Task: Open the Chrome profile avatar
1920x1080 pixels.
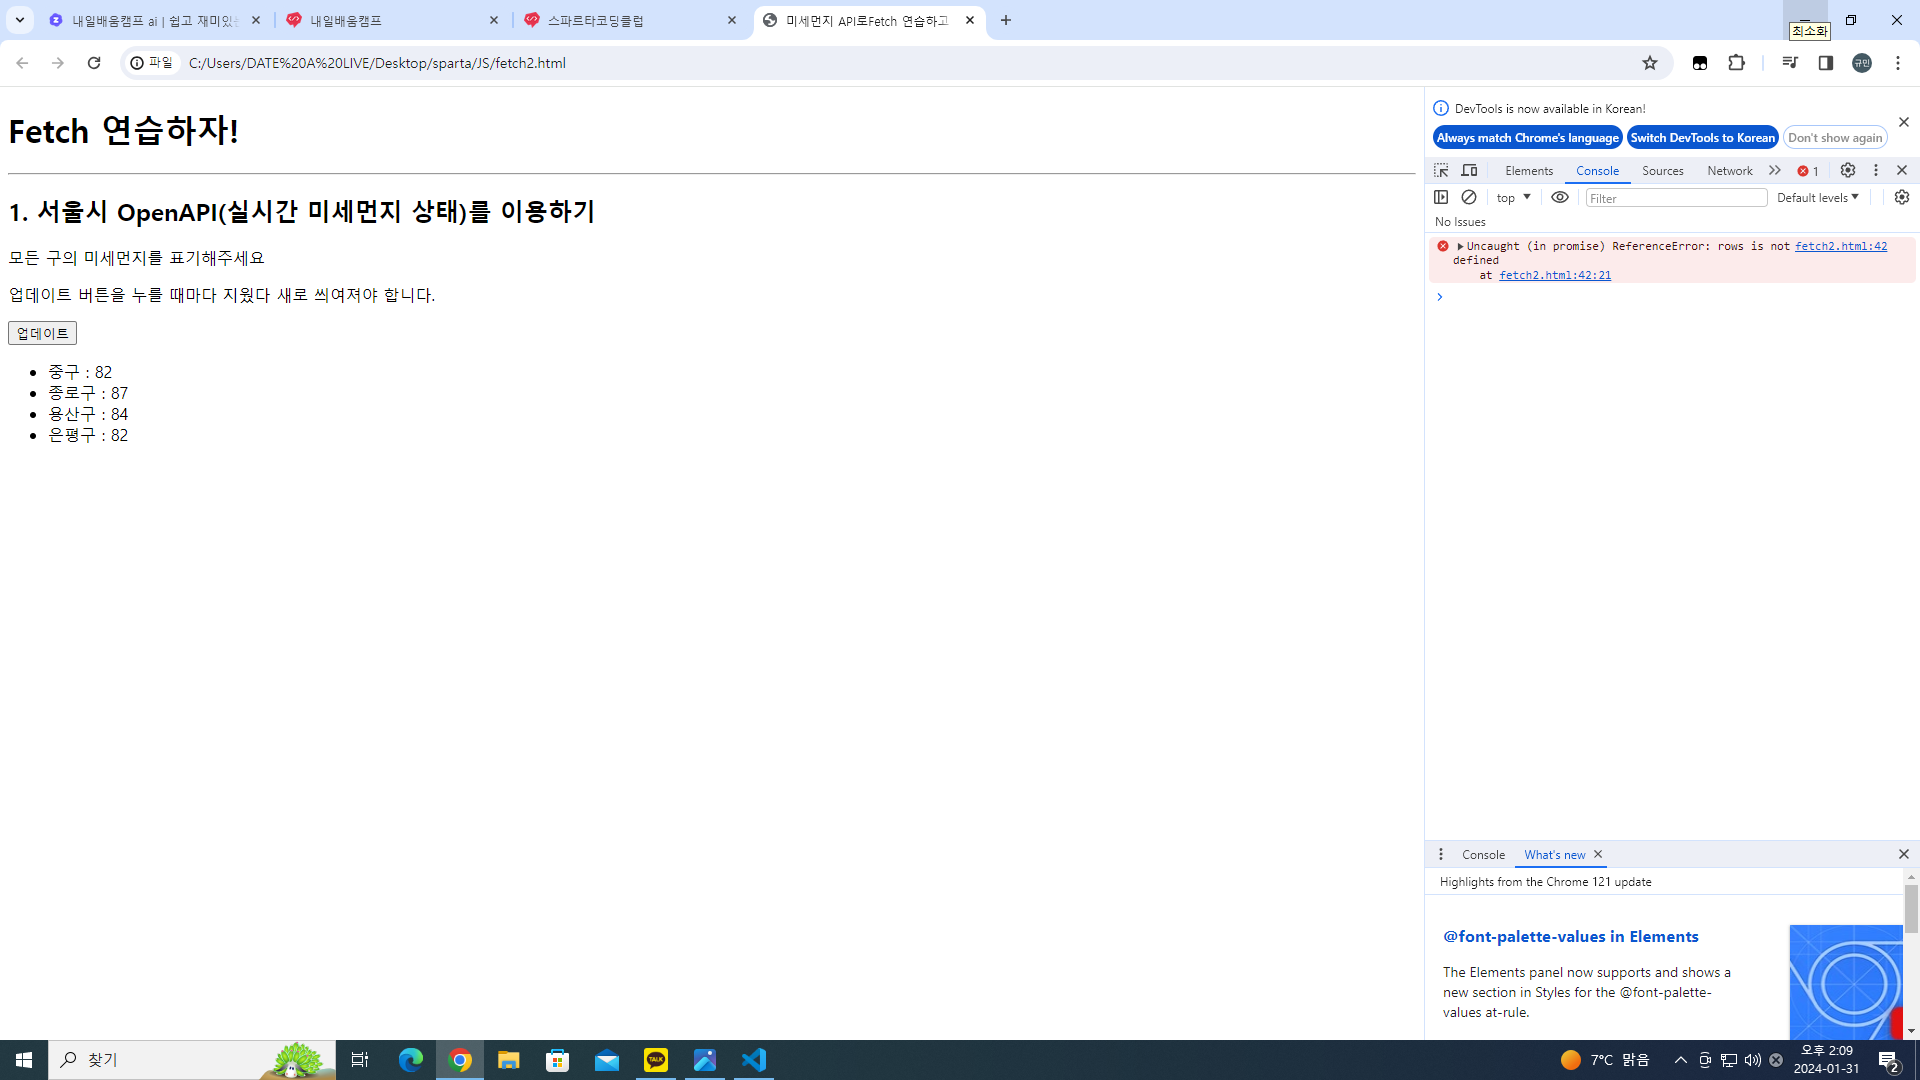Action: pyautogui.click(x=1862, y=63)
